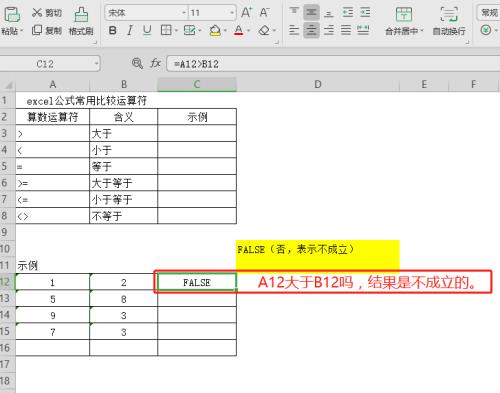500x393 pixels.
Task: Click the decrease font size icon
Action: [264, 13]
